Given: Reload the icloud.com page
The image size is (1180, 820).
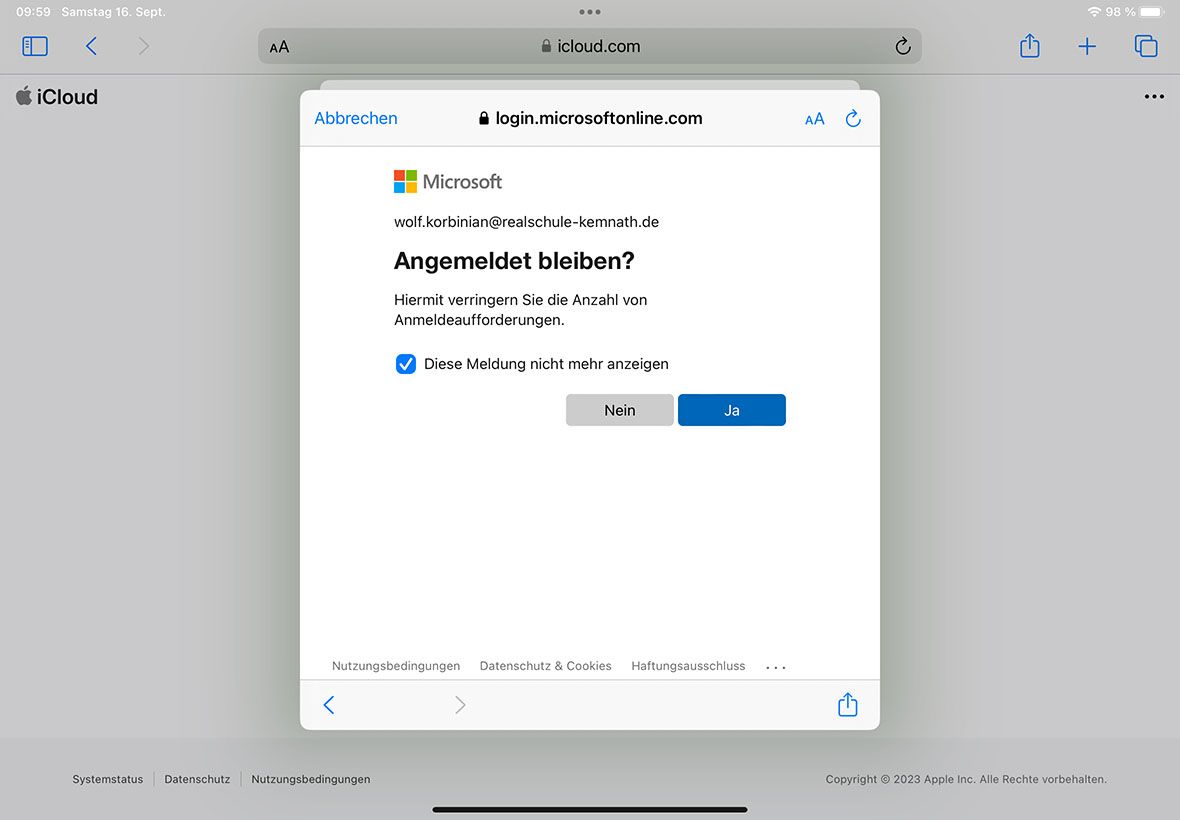Looking at the screenshot, I should point(902,46).
